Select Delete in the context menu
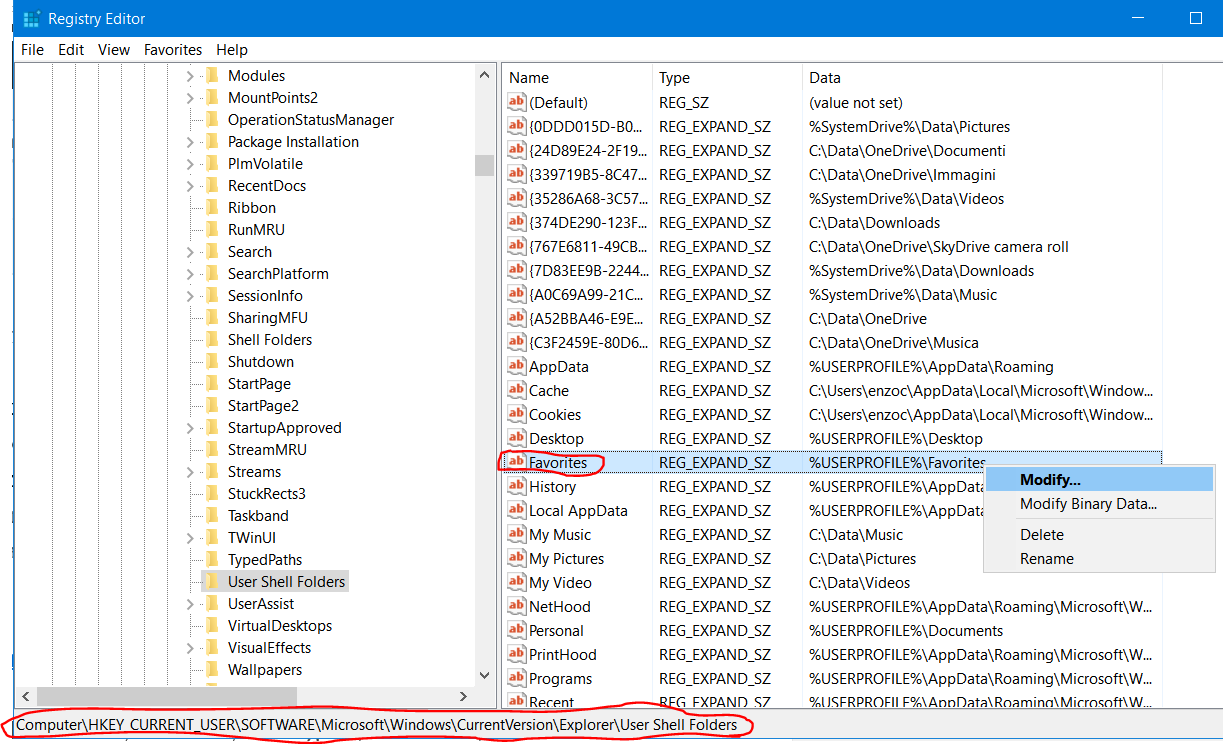The width and height of the screenshot is (1223, 744). 1042,535
